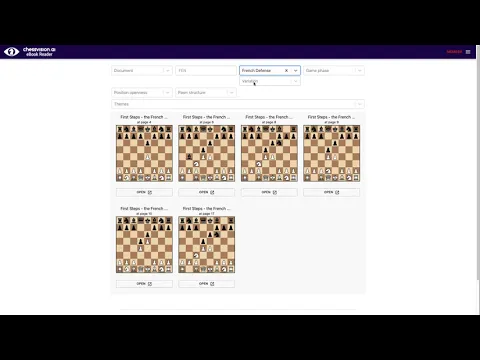Select the chess board from page 4
The height and width of the screenshot is (360, 480).
pyautogui.click(x=144, y=153)
